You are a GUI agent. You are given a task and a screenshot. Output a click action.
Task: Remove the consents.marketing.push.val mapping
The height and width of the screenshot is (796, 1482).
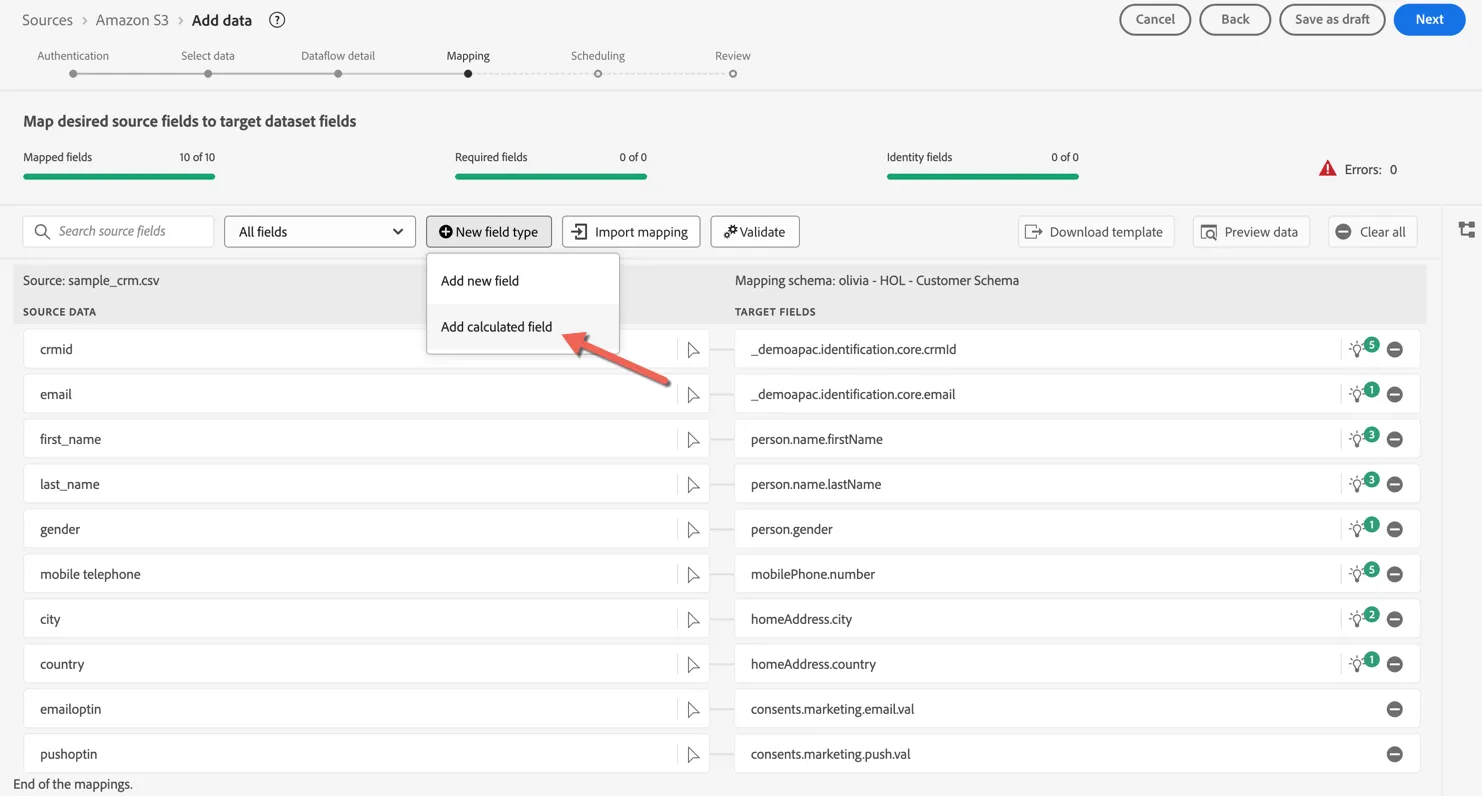pos(1395,755)
